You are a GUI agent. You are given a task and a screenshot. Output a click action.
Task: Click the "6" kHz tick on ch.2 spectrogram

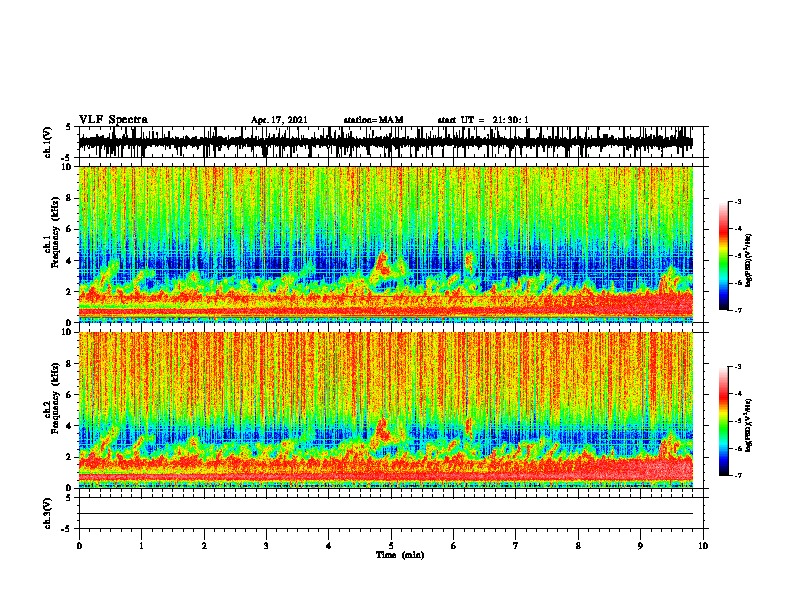coord(70,395)
